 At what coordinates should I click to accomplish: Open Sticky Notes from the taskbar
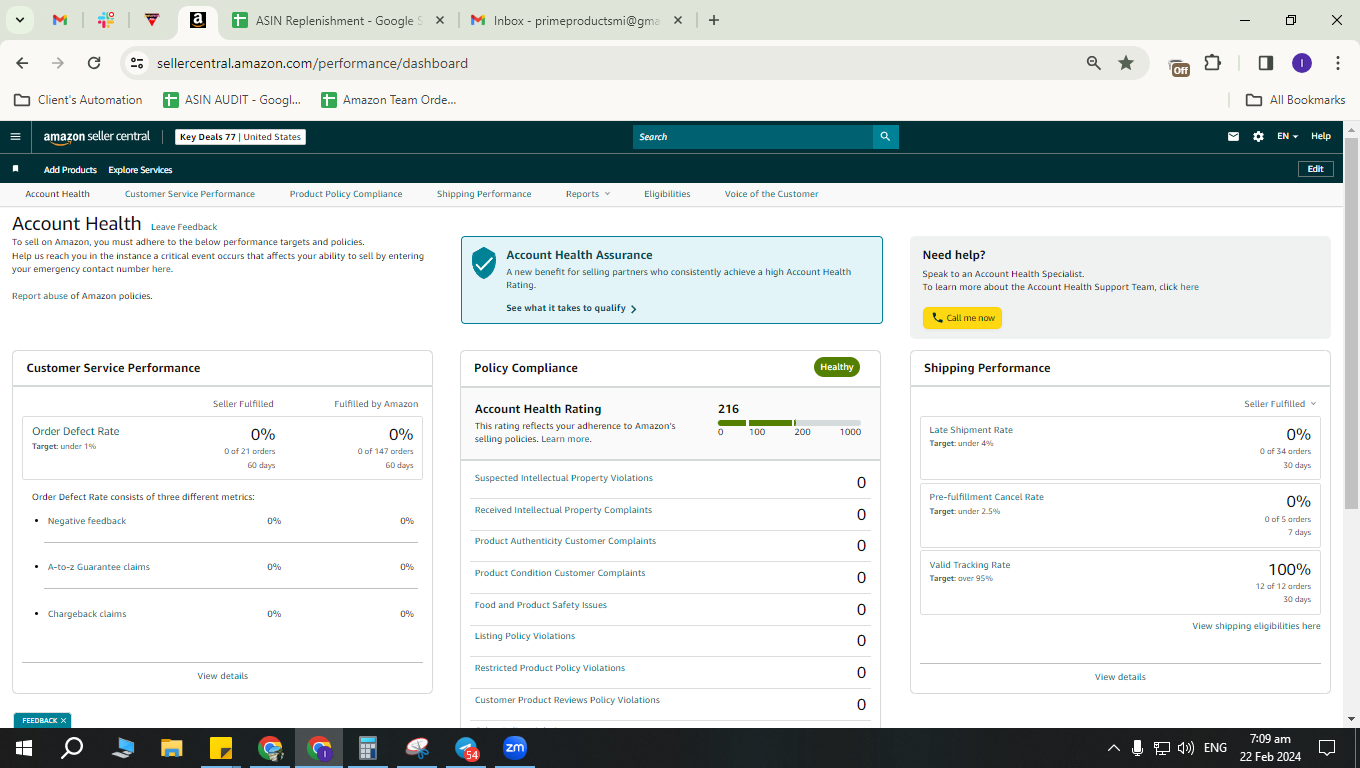221,748
